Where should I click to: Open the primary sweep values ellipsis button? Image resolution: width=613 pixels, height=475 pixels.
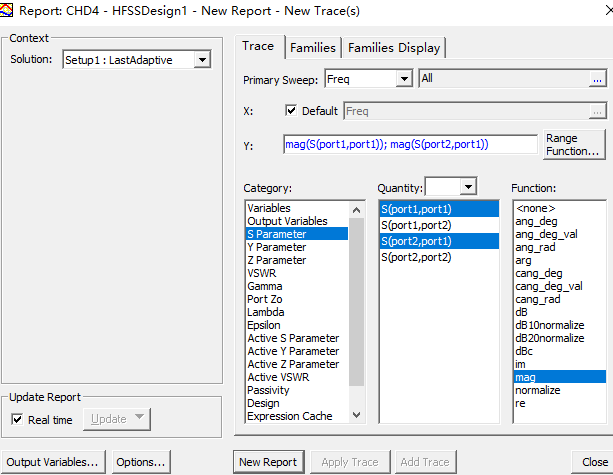[x=597, y=79]
